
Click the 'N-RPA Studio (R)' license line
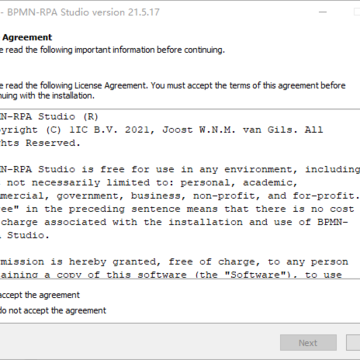49,117
